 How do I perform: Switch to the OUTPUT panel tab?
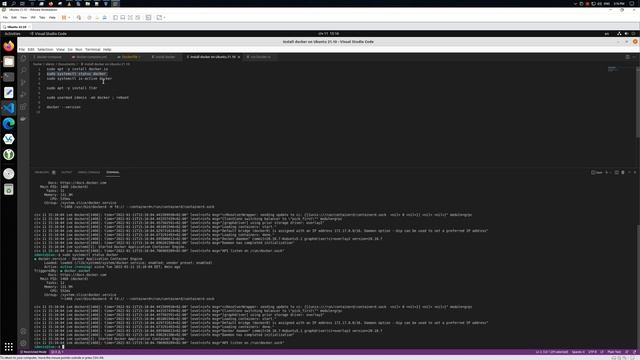[66, 172]
